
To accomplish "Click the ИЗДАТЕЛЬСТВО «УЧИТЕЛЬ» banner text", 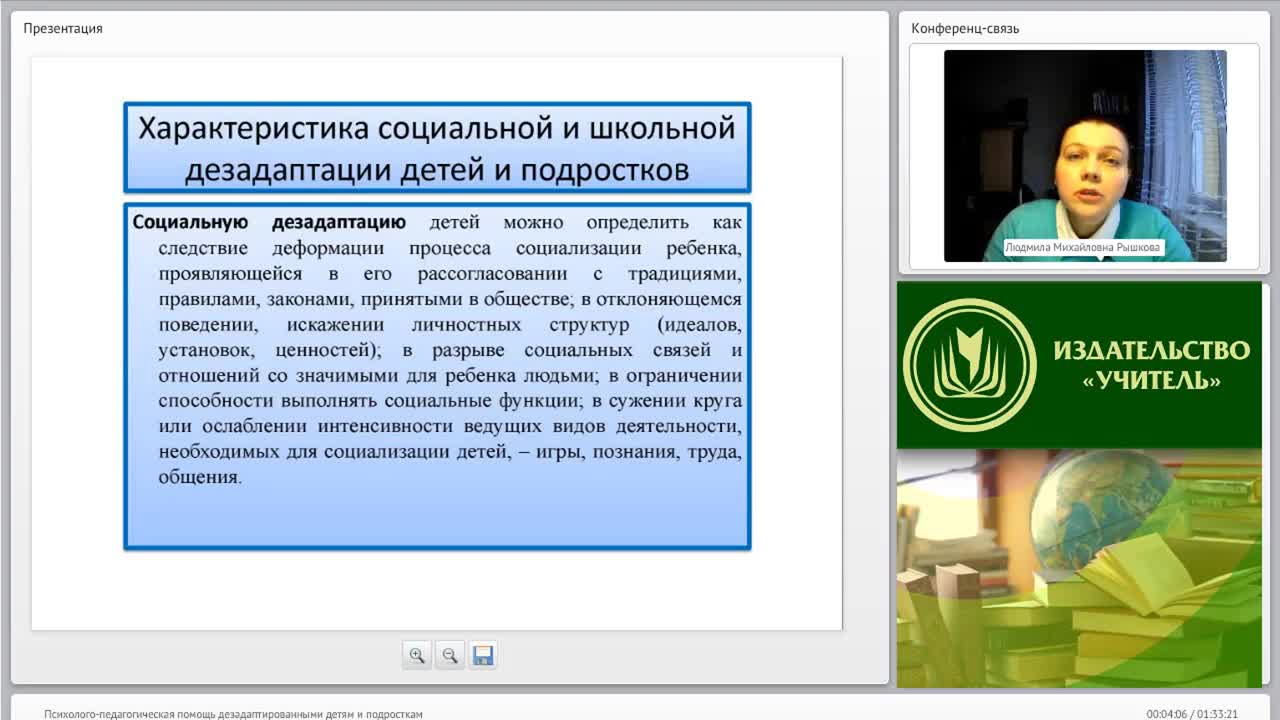I will click(1151, 365).
